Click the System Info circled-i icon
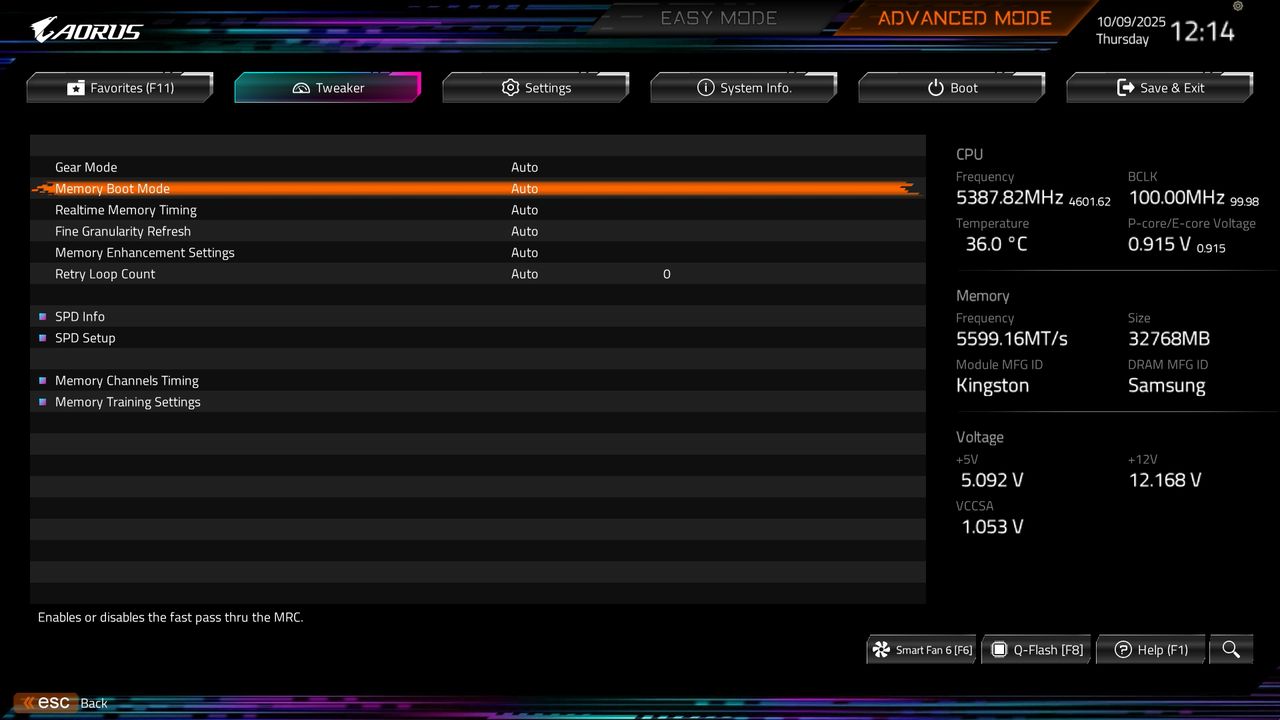The width and height of the screenshot is (1280, 720). click(x=706, y=87)
